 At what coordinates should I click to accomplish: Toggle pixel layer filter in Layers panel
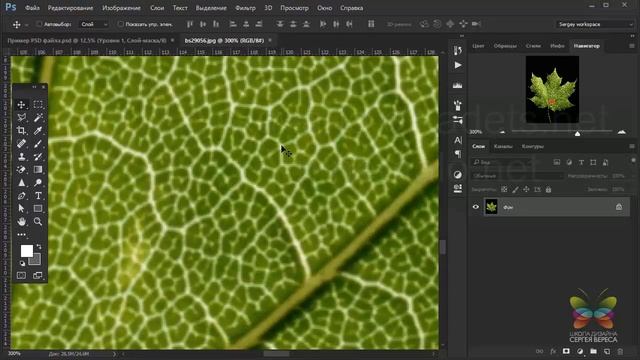tap(557, 162)
